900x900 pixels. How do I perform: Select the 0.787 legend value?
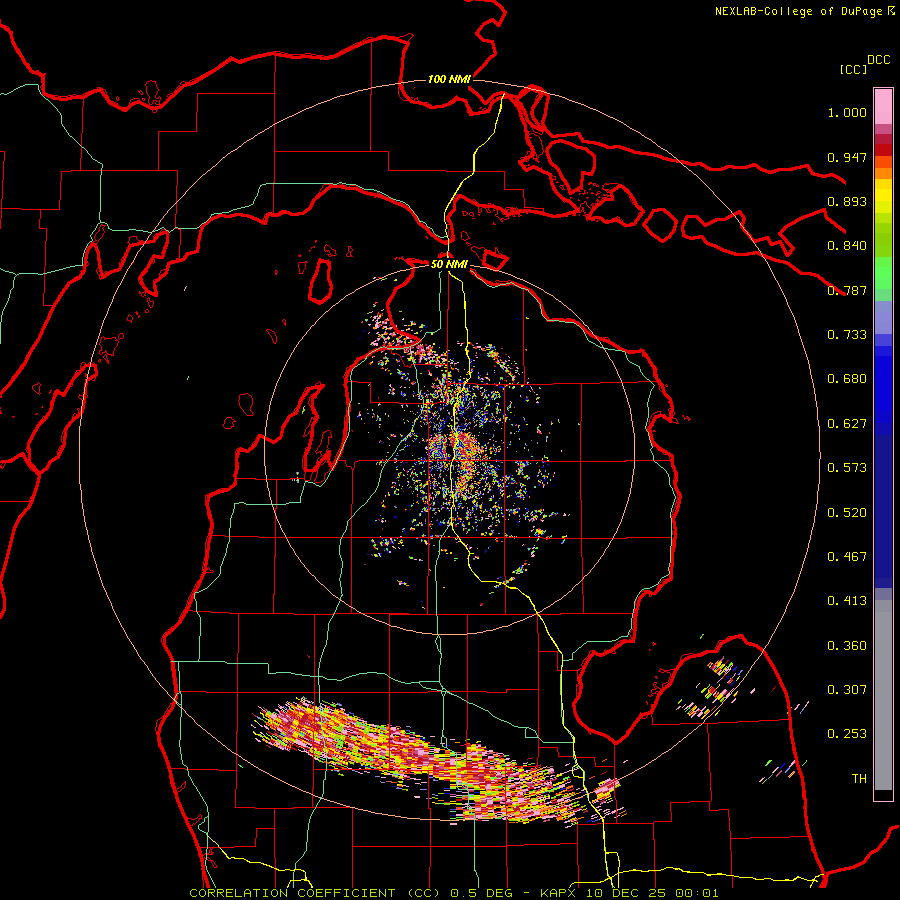coord(847,290)
